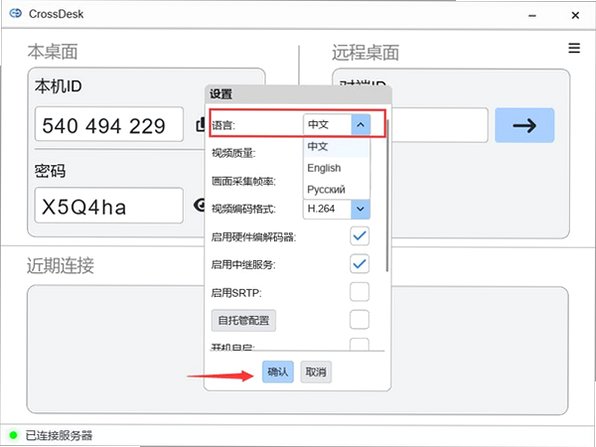Minimize the CrossDesk window
This screenshot has width=596, height=447.
point(532,16)
